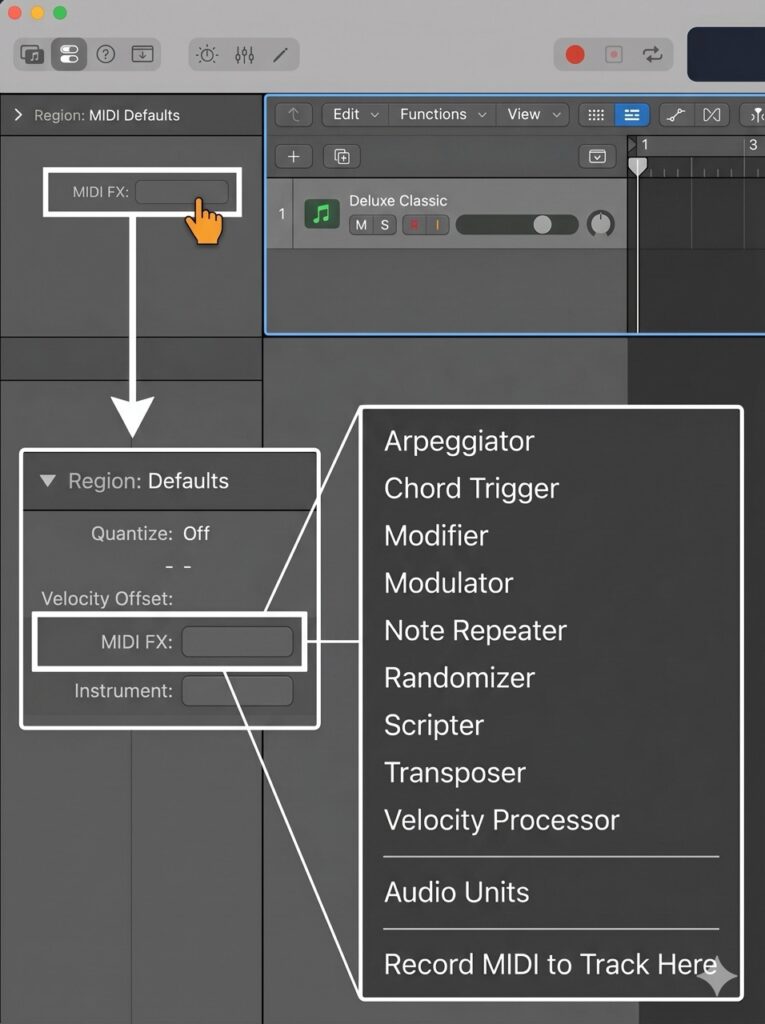Click the Catch playhead icon at right
The image size is (765, 1024).
[755, 115]
